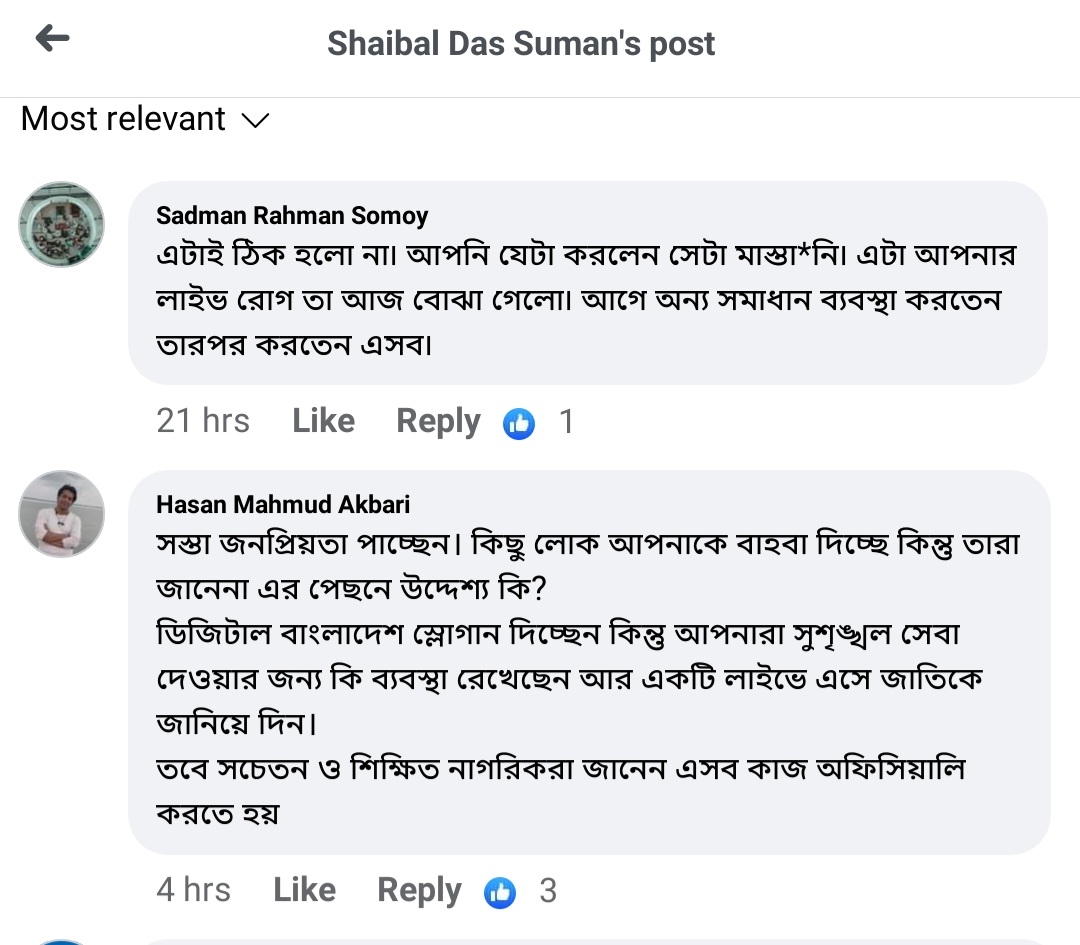Click Hasan Mahmud Akbari's comment text bubble
Screen dimensions: 1080x945
[x=587, y=680]
